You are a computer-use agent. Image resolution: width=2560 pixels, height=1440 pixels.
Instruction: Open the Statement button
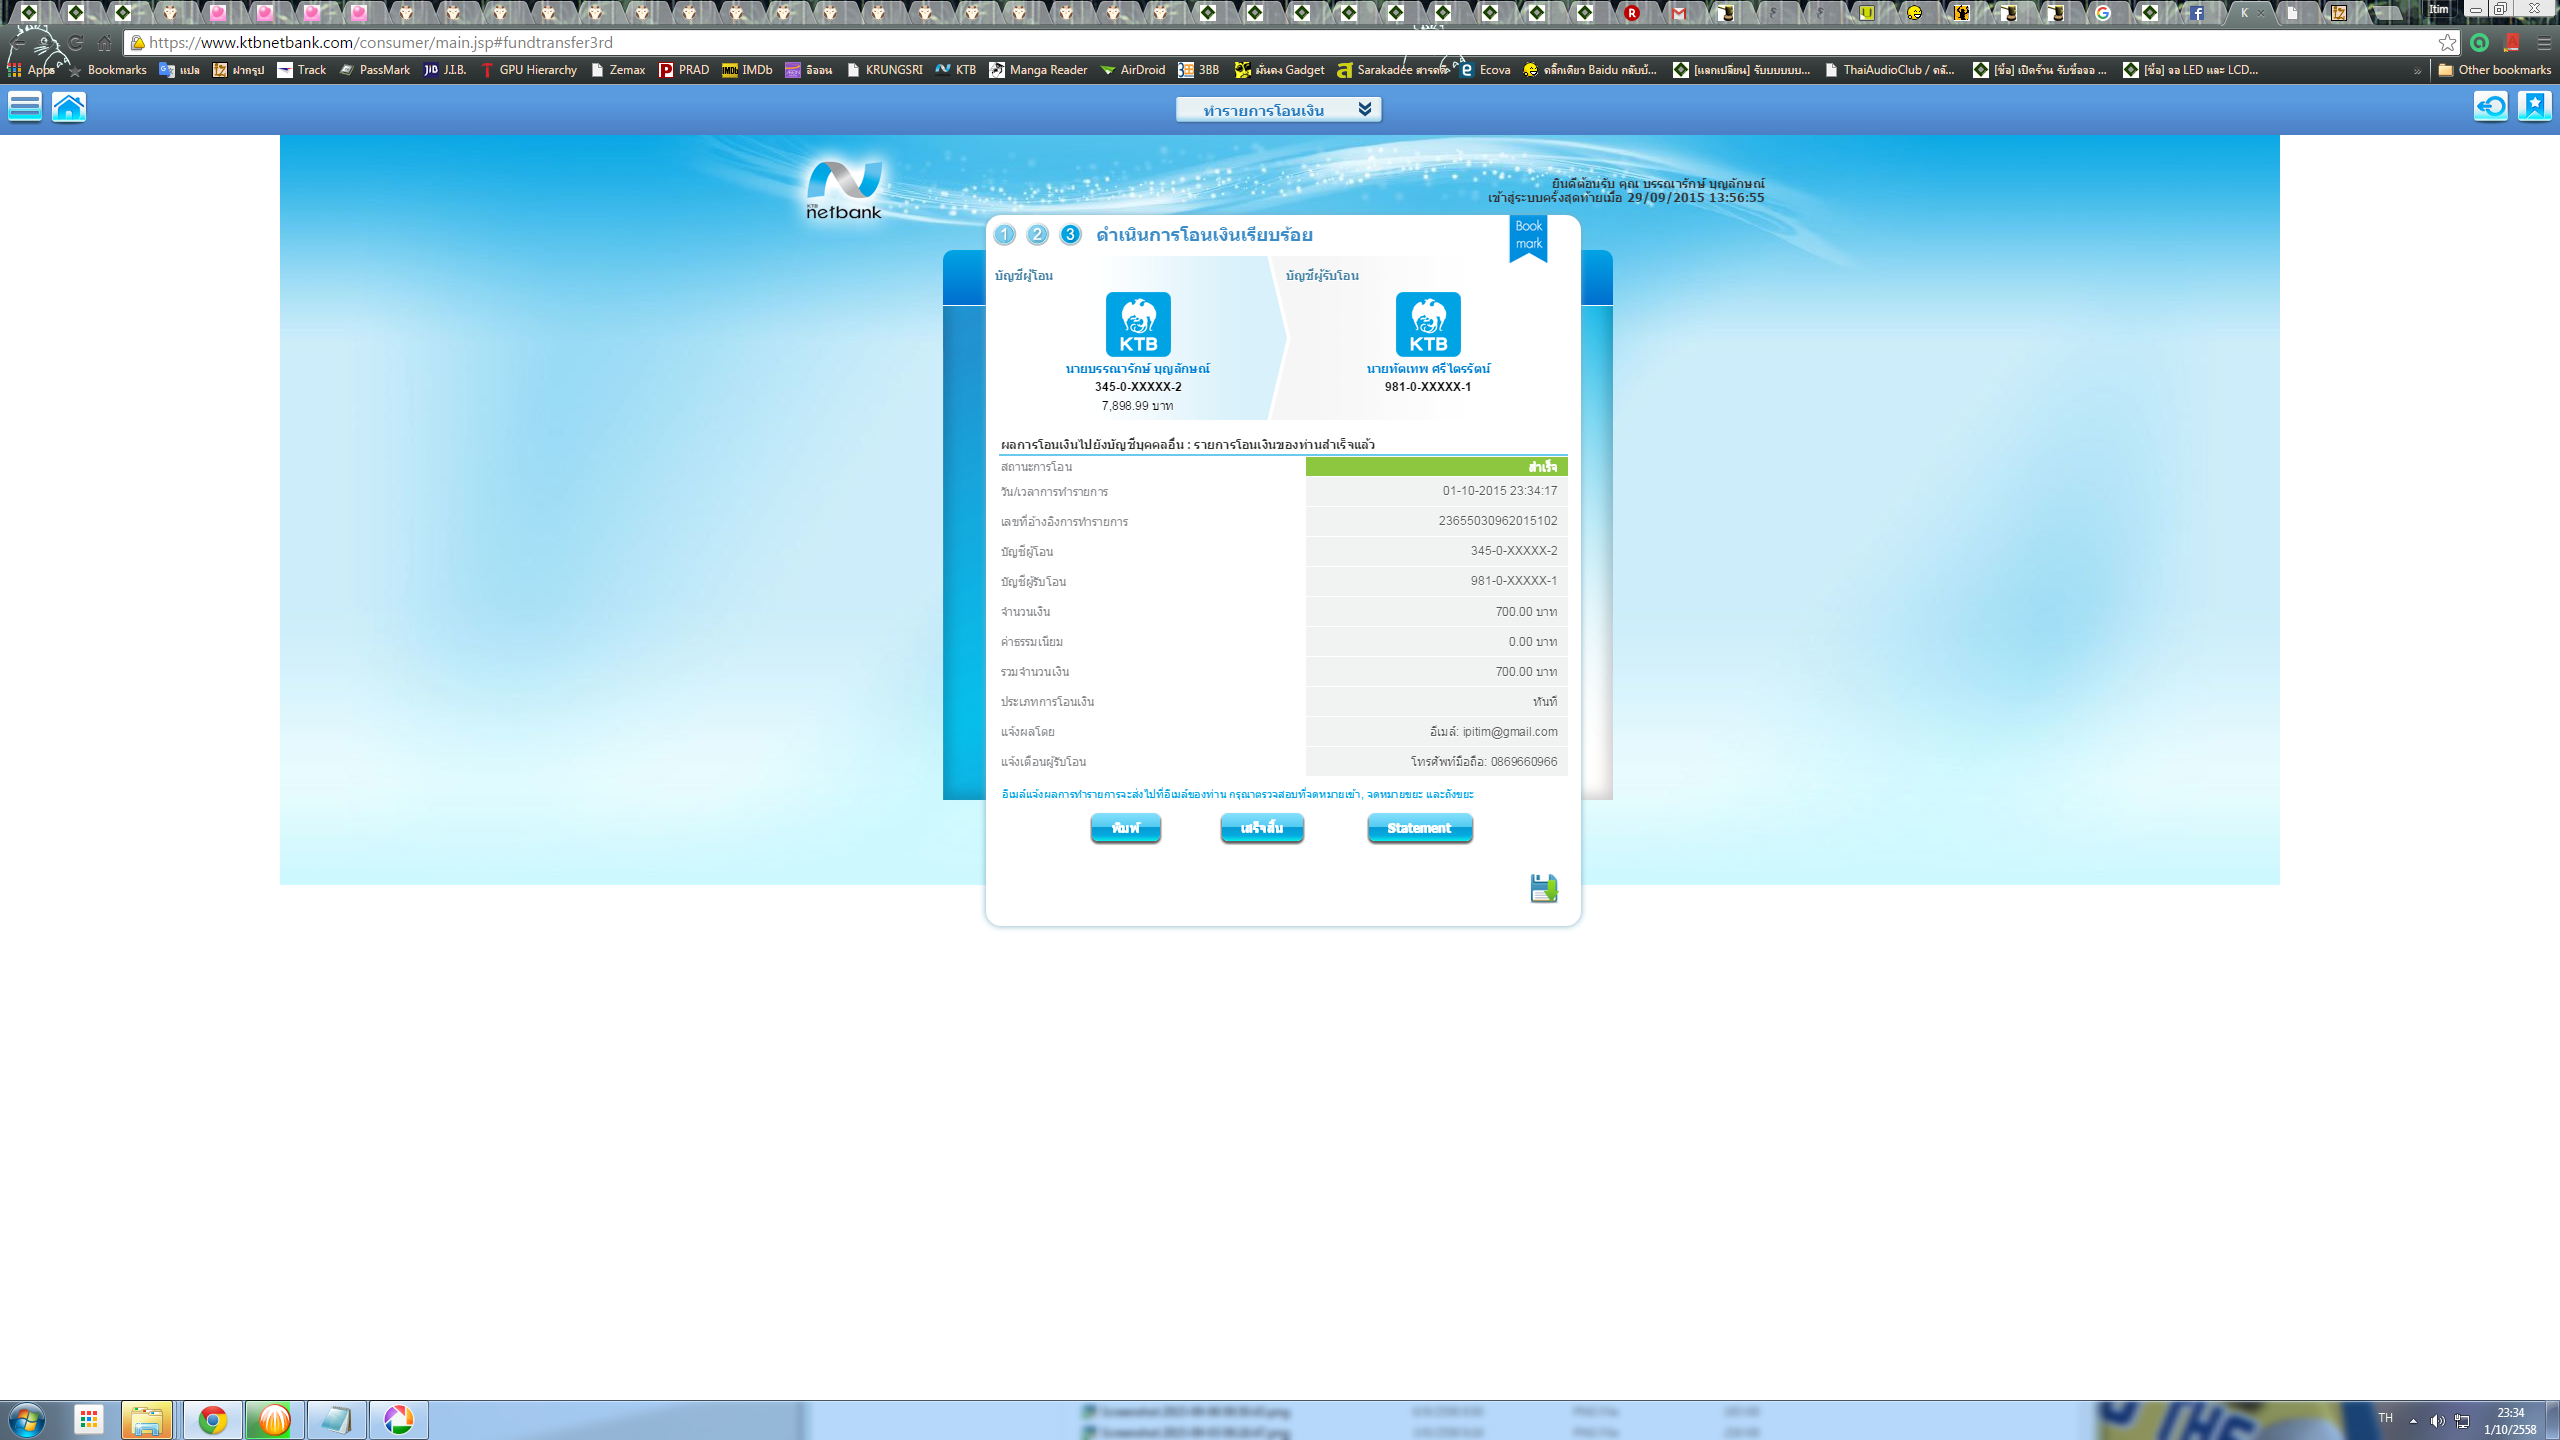(x=1419, y=828)
